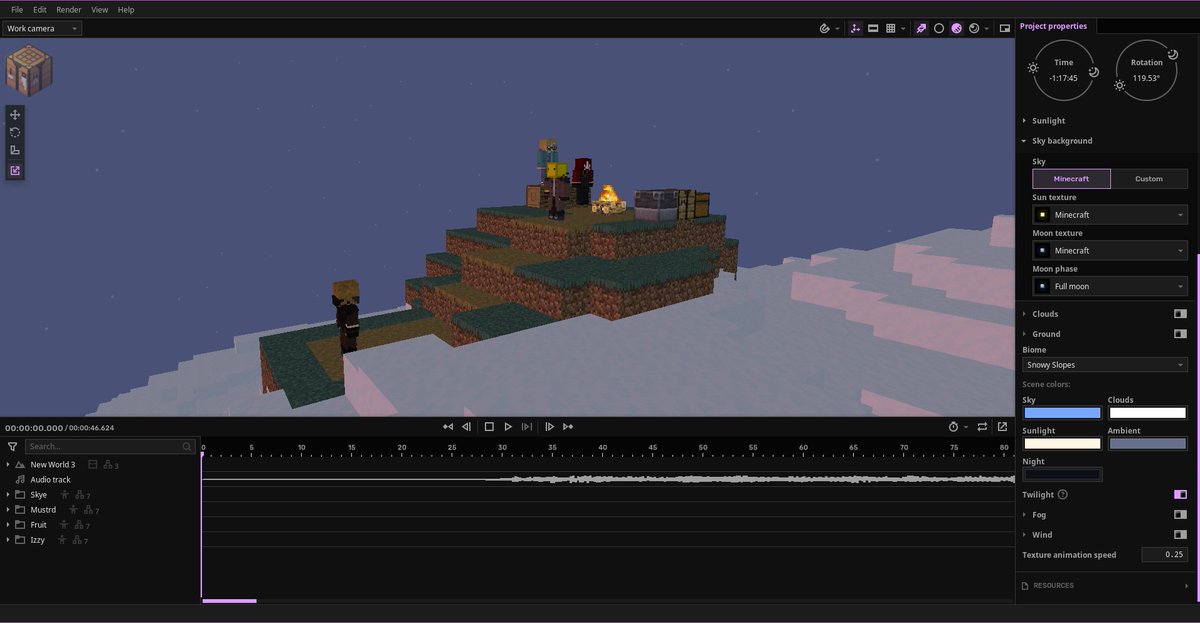Screen dimensions: 1200x623
Task: Toggle the lights visibility icon
Action: click(921, 29)
